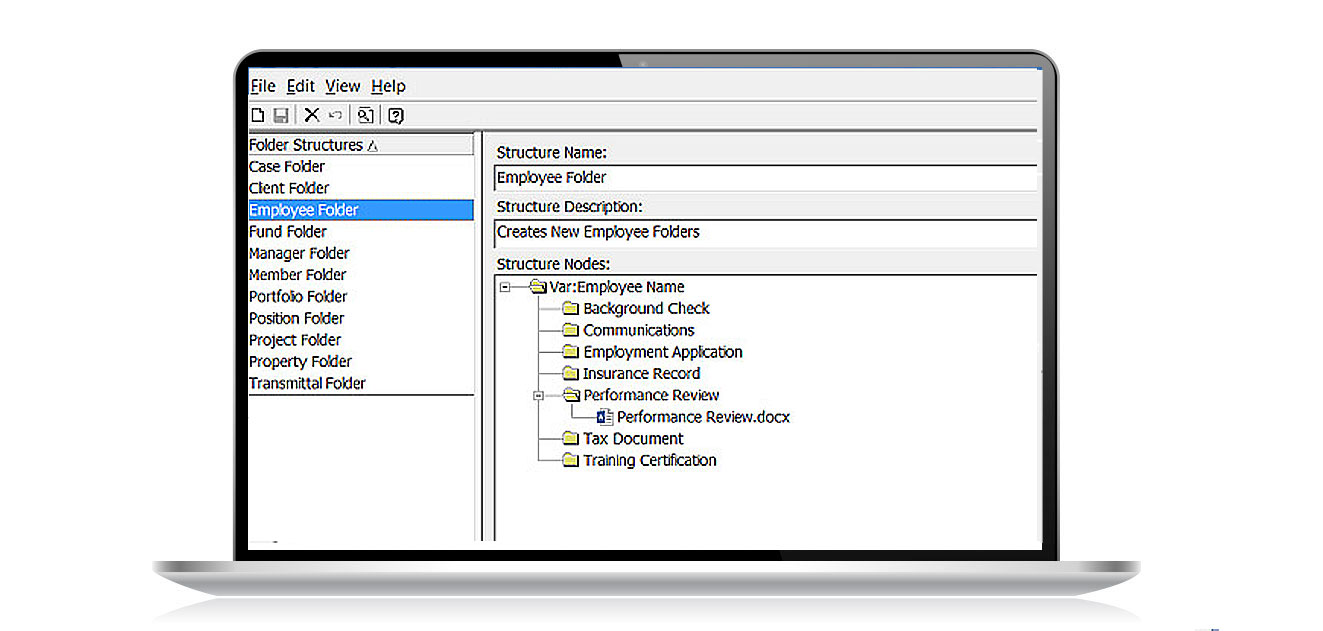
Task: Select the Training Certification node label
Action: point(650,461)
